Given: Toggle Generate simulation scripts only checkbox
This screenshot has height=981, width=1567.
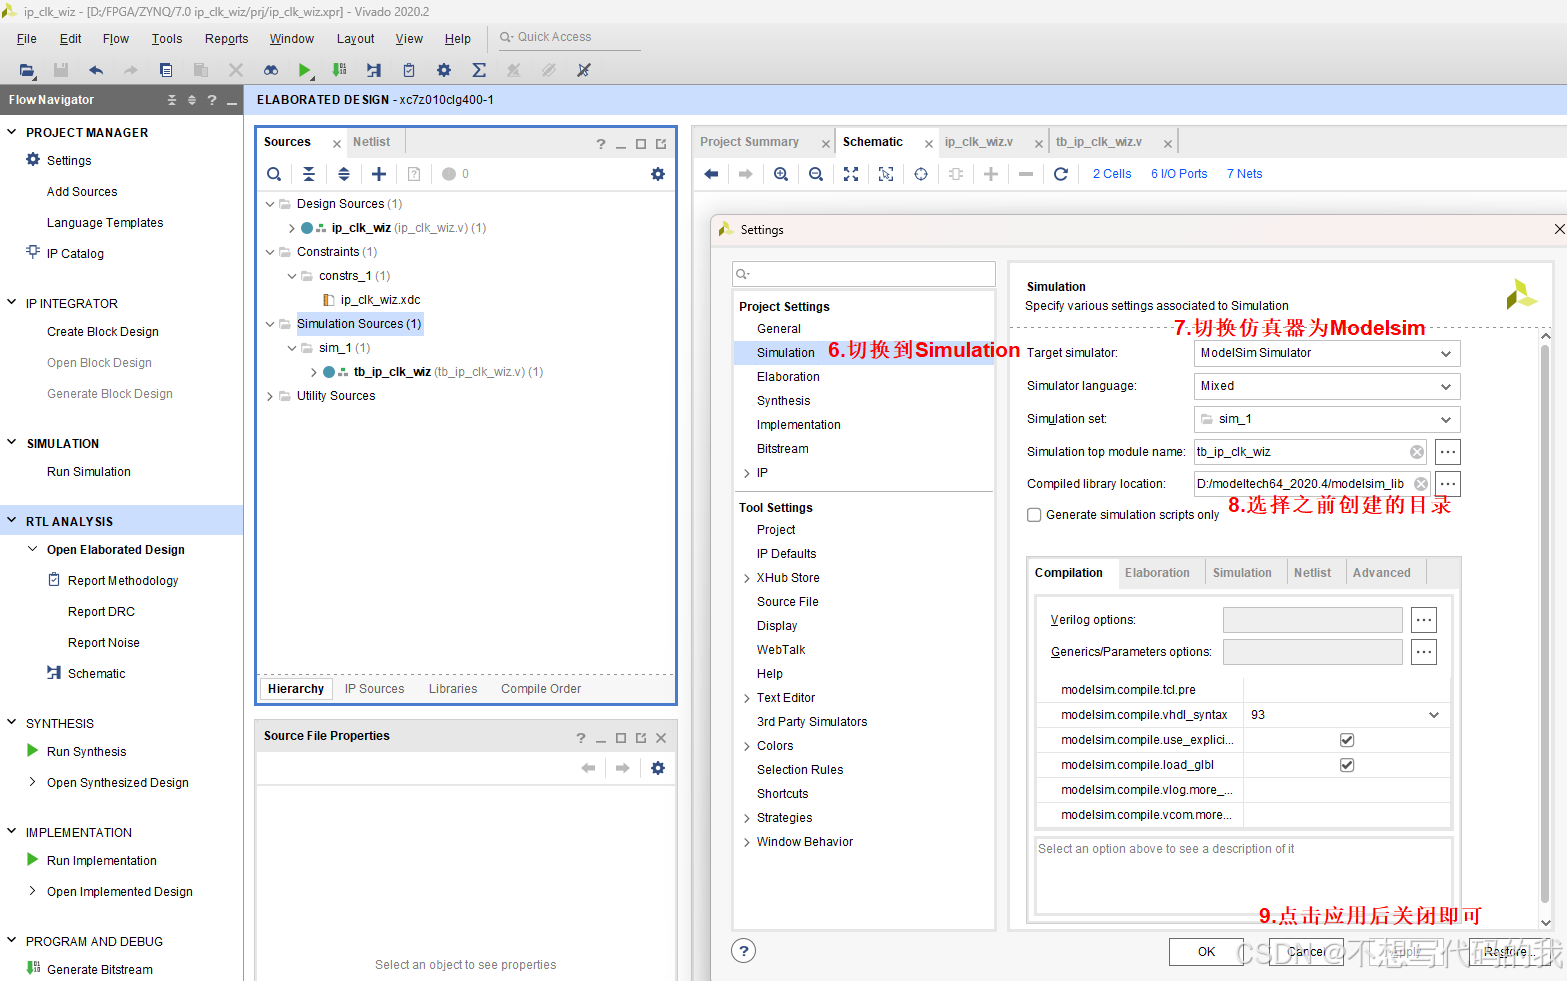Looking at the screenshot, I should (x=1034, y=515).
